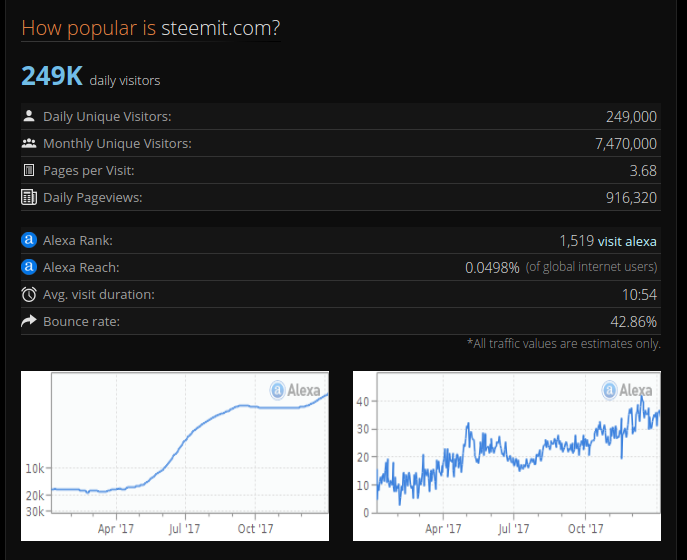Click the Daily Unique Visitors label
Image resolution: width=687 pixels, height=560 pixels.
coord(107,117)
